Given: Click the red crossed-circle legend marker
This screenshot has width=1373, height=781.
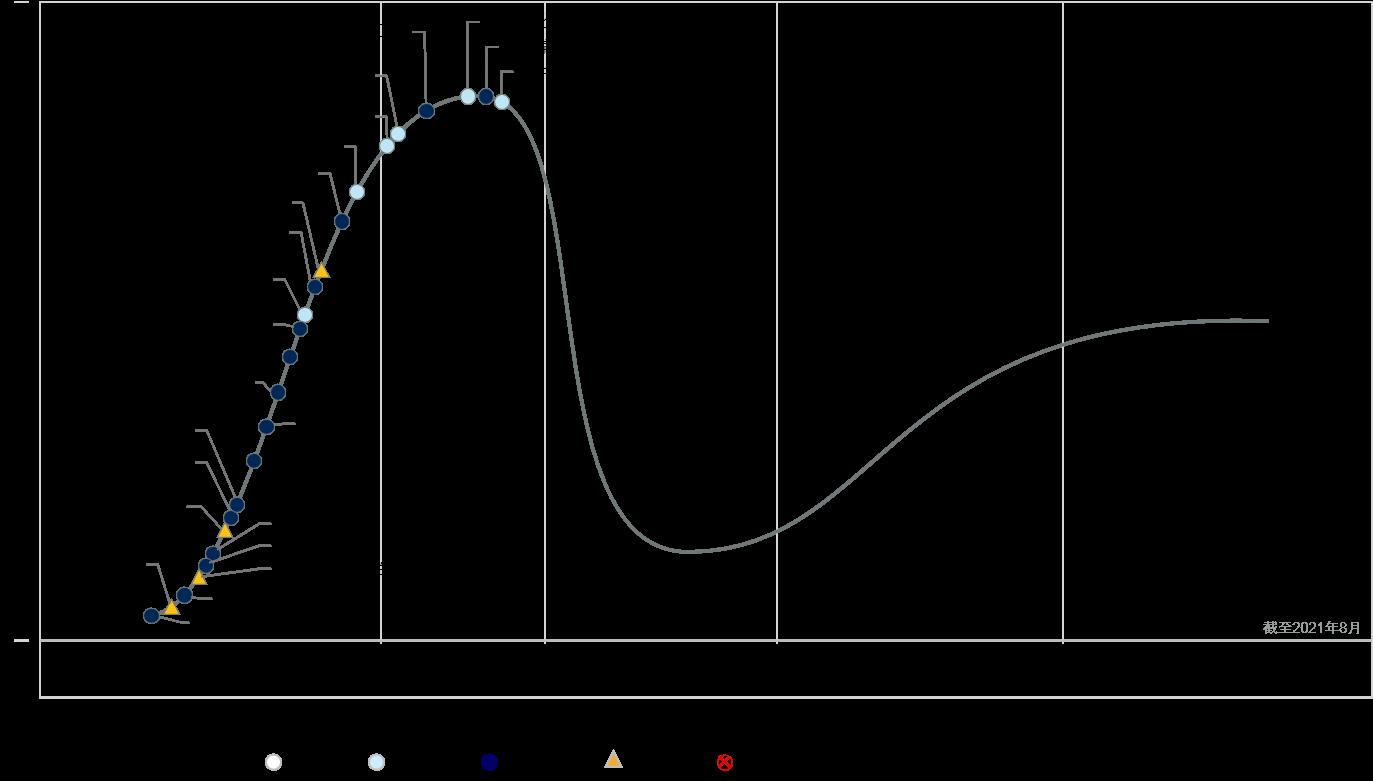Looking at the screenshot, I should pyautogui.click(x=725, y=762).
